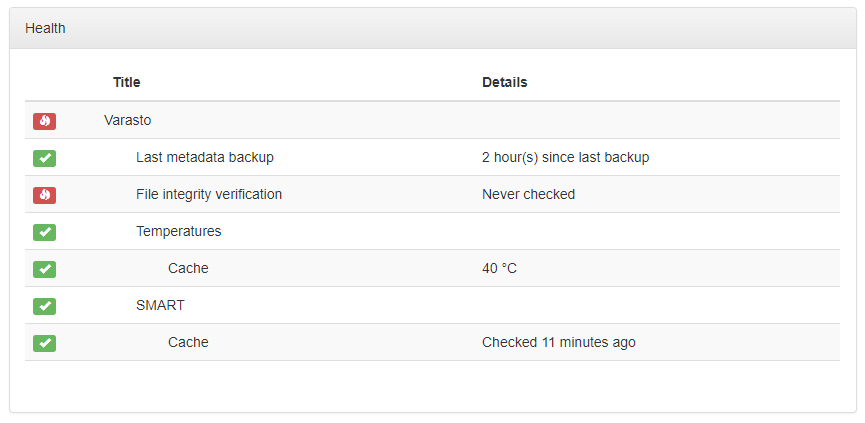Select the SMART tree node

click(x=160, y=305)
